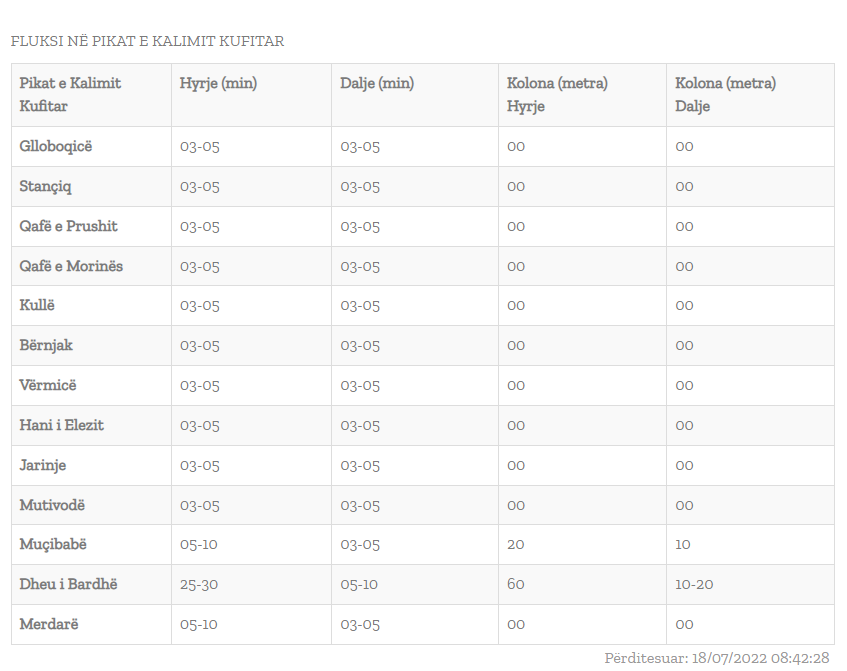Select the Merdarë crossing cell
This screenshot has width=847, height=671.
(49, 624)
